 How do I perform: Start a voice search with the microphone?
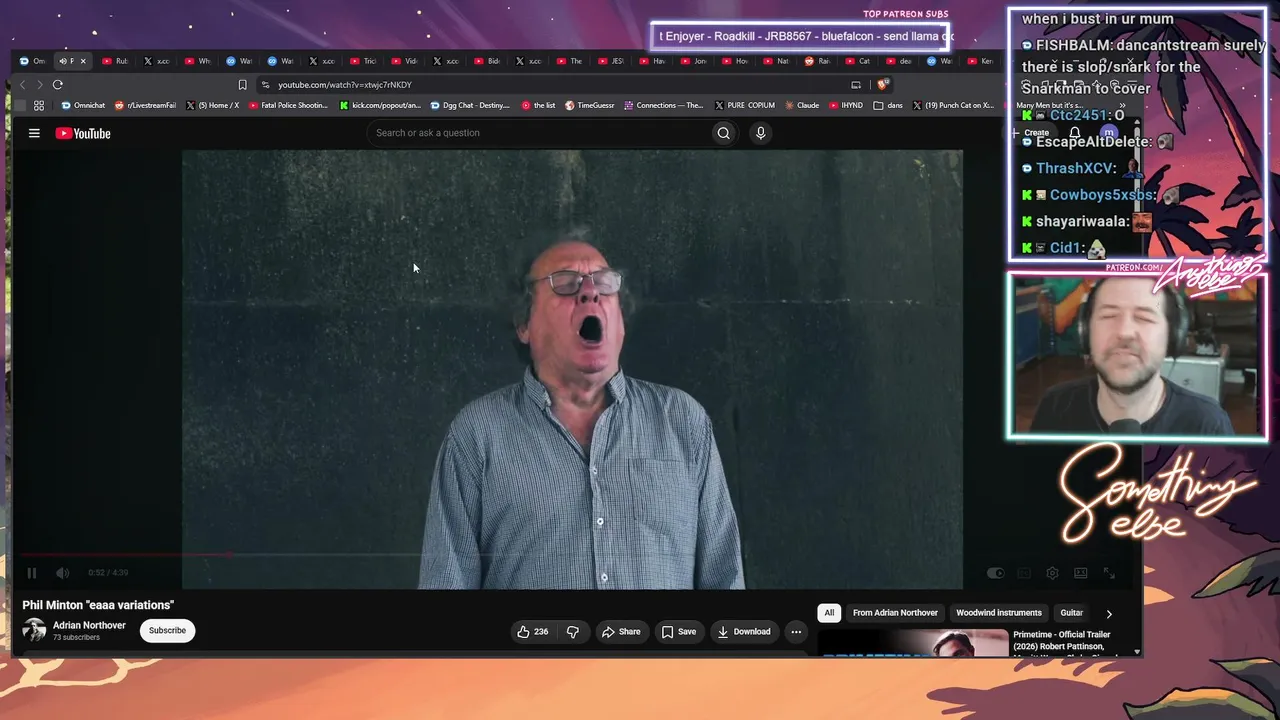pos(761,133)
